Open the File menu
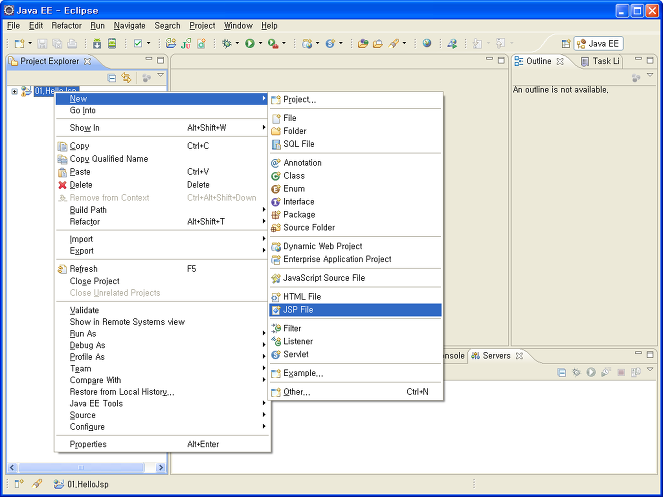 14,26
